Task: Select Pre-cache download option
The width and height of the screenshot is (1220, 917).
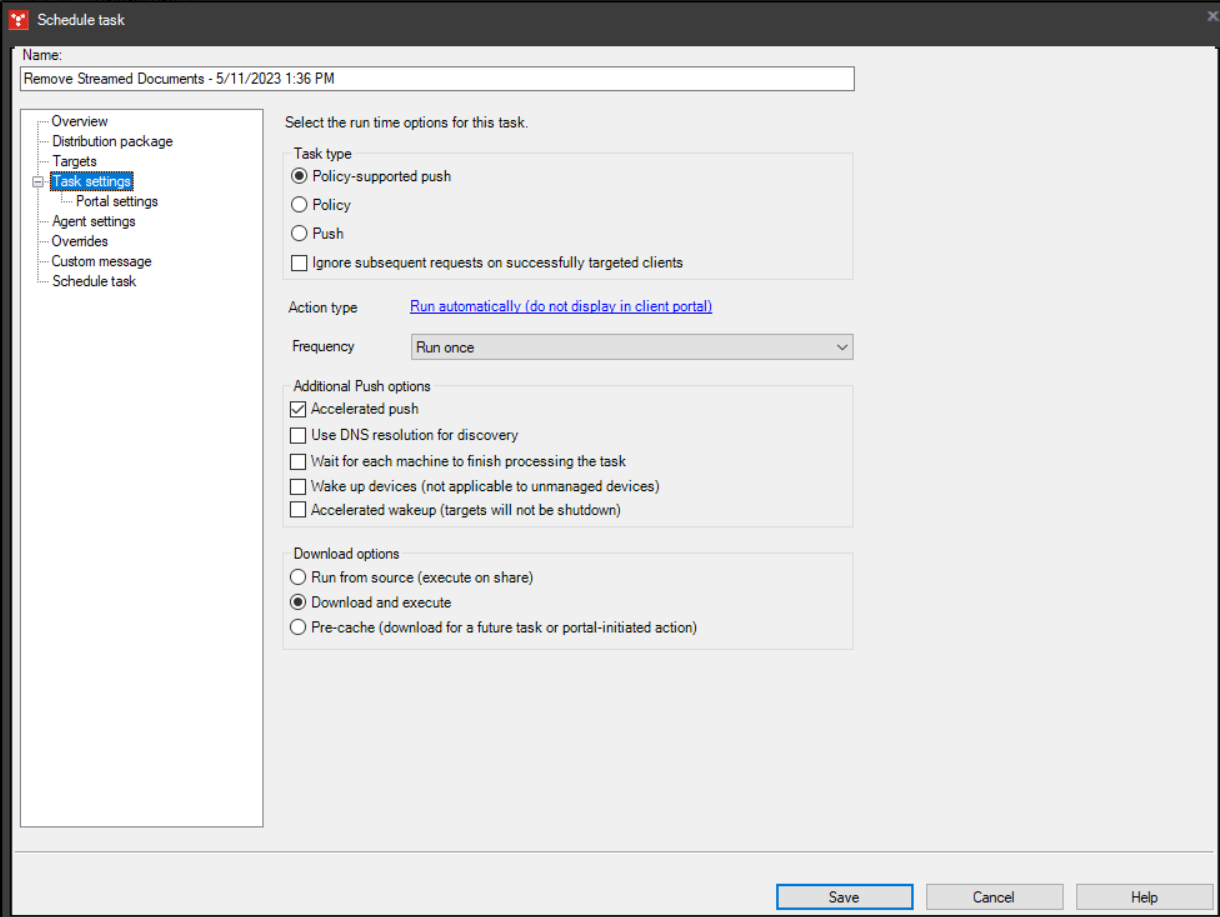Action: pyautogui.click(x=297, y=628)
